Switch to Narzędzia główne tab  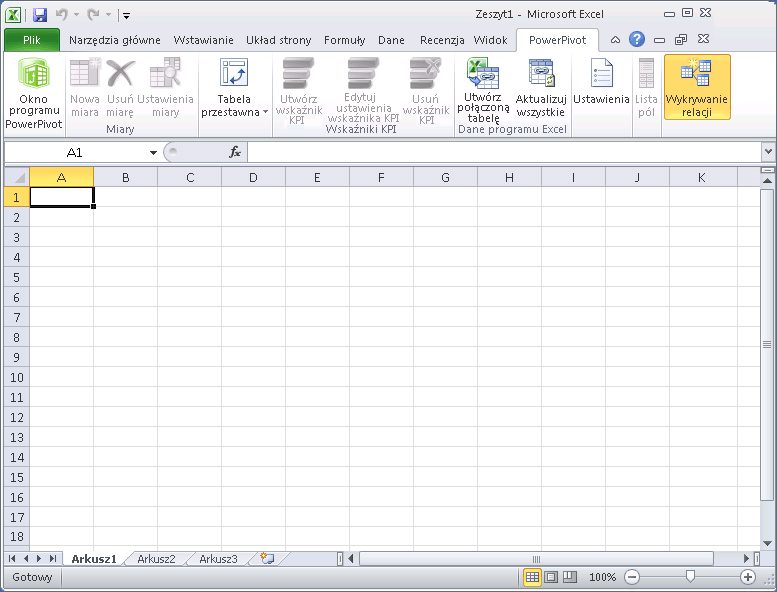coord(114,40)
